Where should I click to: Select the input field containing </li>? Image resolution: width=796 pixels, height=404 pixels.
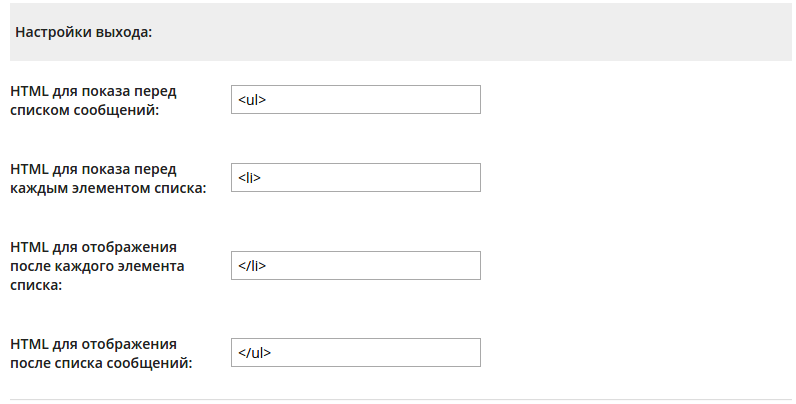click(x=355, y=265)
